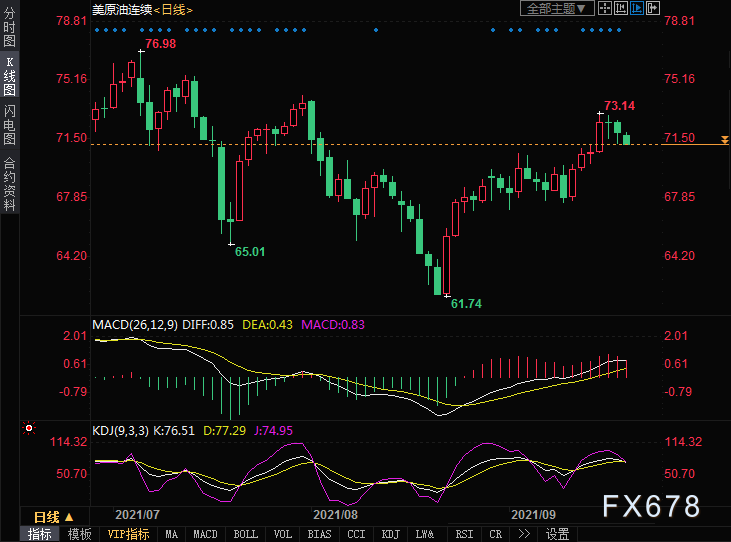Apply the BIAS indicator
The height and width of the screenshot is (542, 731).
click(319, 534)
